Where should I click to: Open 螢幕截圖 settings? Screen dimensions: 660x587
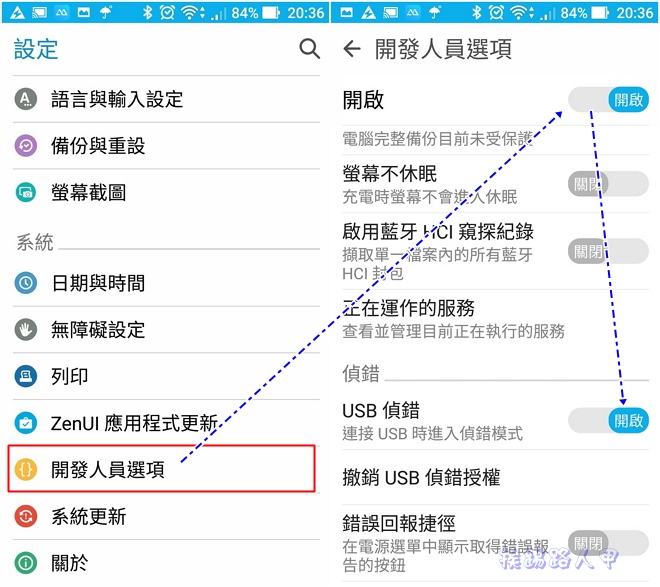click(166, 192)
